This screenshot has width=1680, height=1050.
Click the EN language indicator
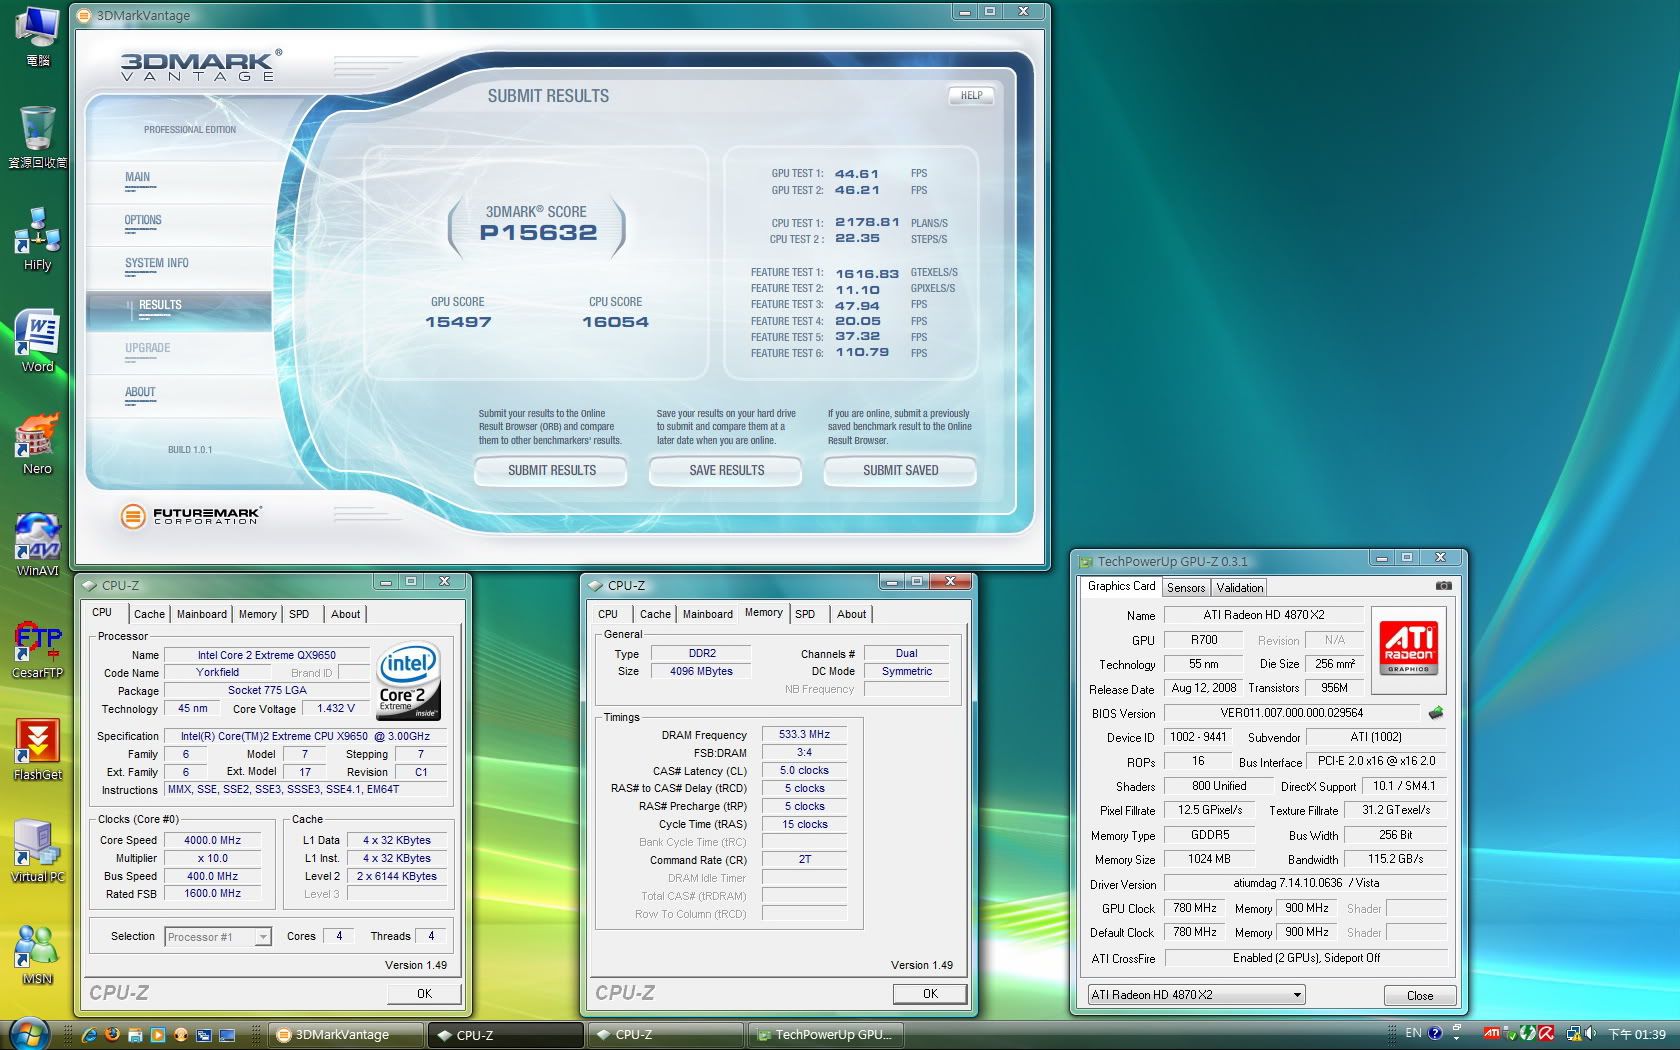(x=1413, y=1033)
